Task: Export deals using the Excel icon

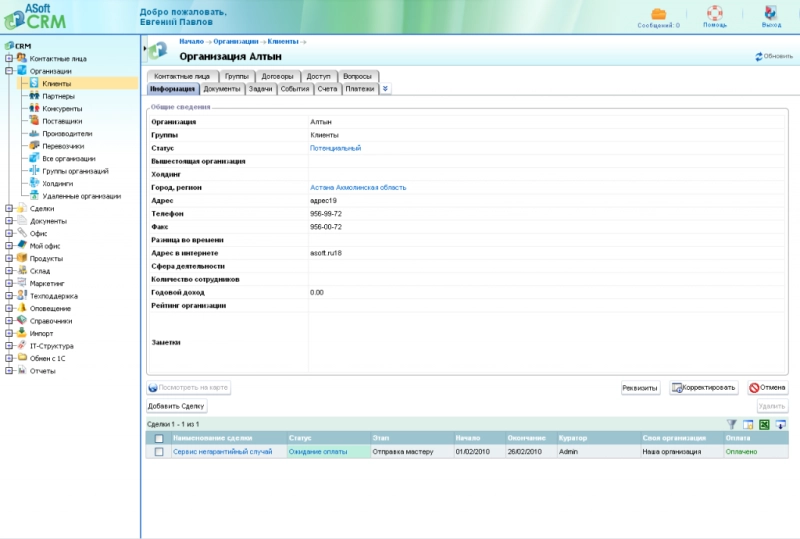Action: [x=763, y=425]
